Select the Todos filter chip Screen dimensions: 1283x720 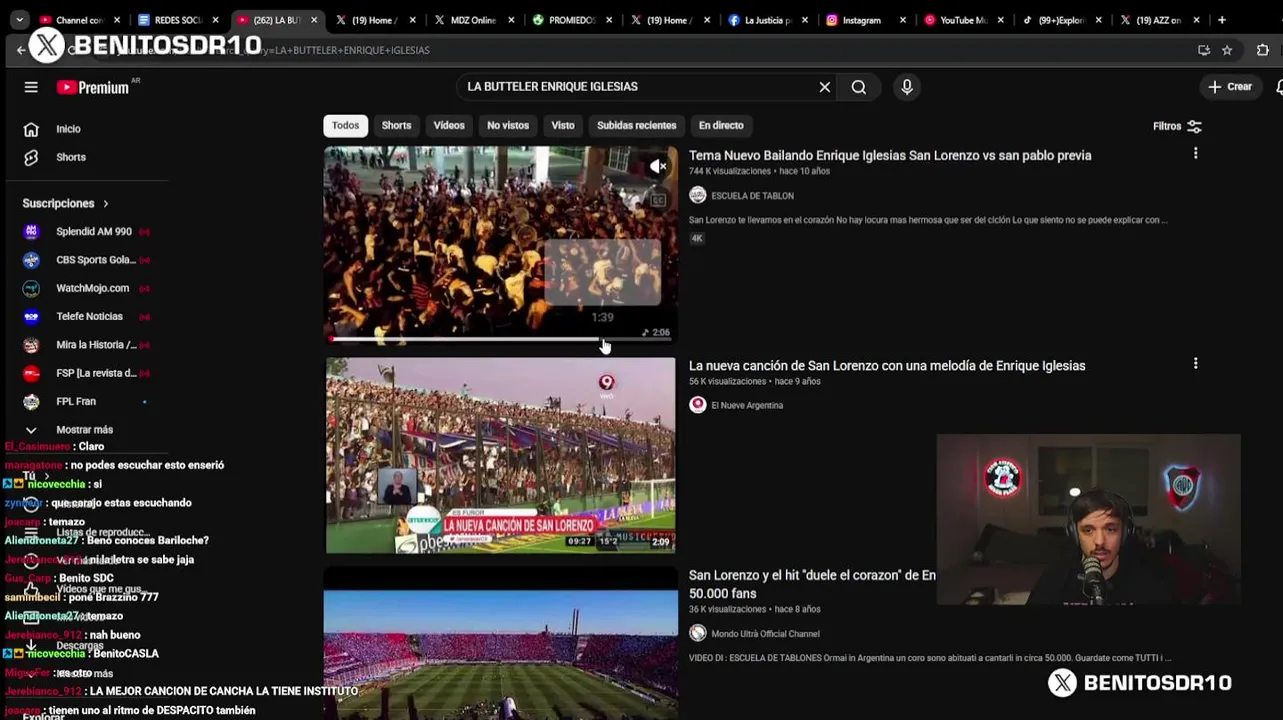click(x=345, y=125)
